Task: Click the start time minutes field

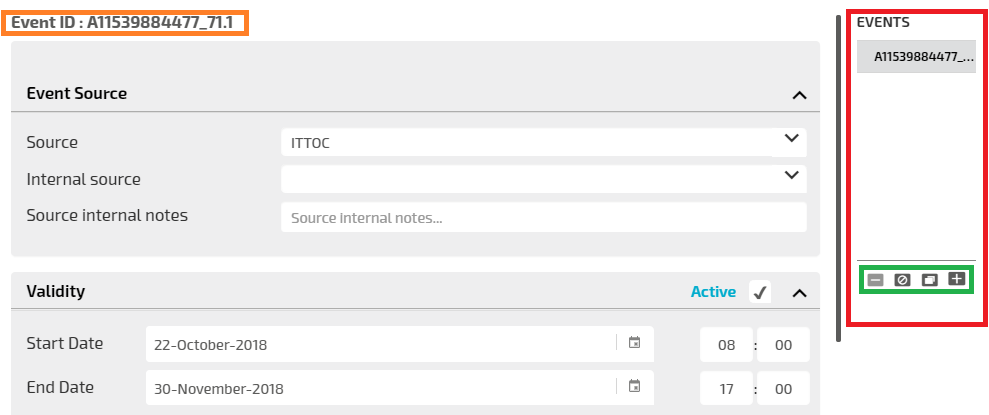Action: pos(784,345)
